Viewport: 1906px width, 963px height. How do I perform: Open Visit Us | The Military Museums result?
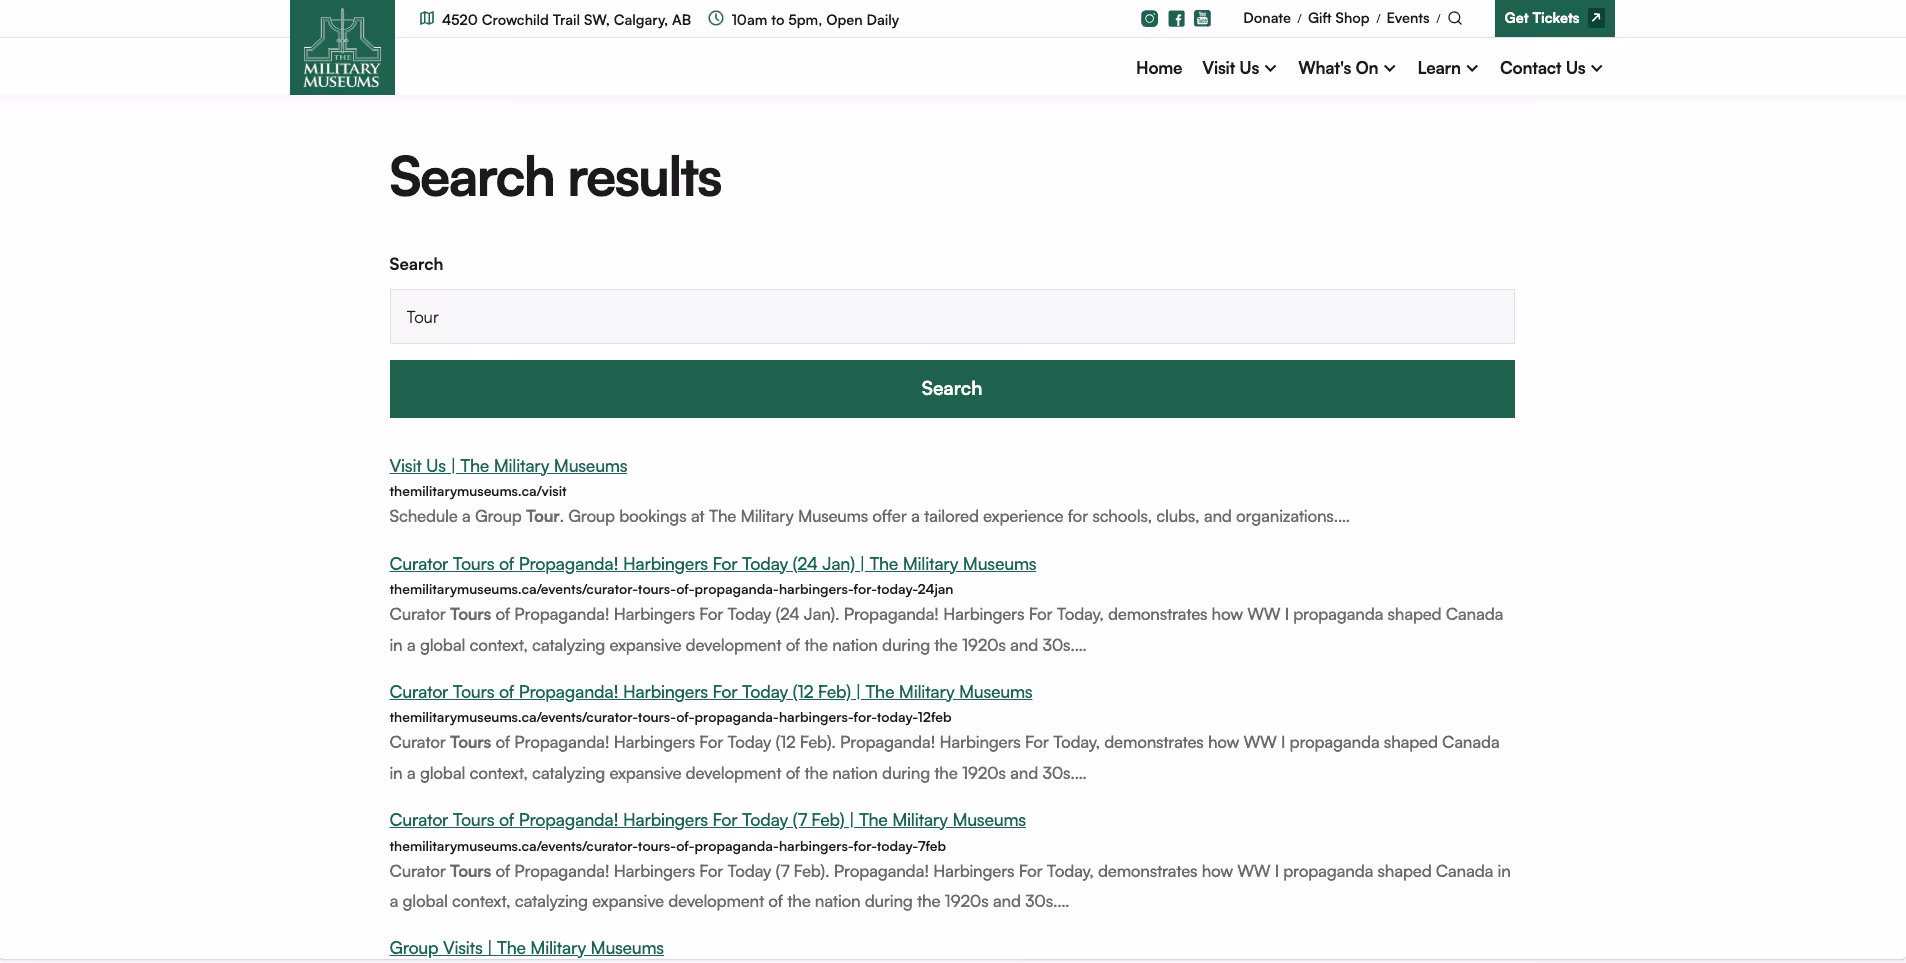508,466
